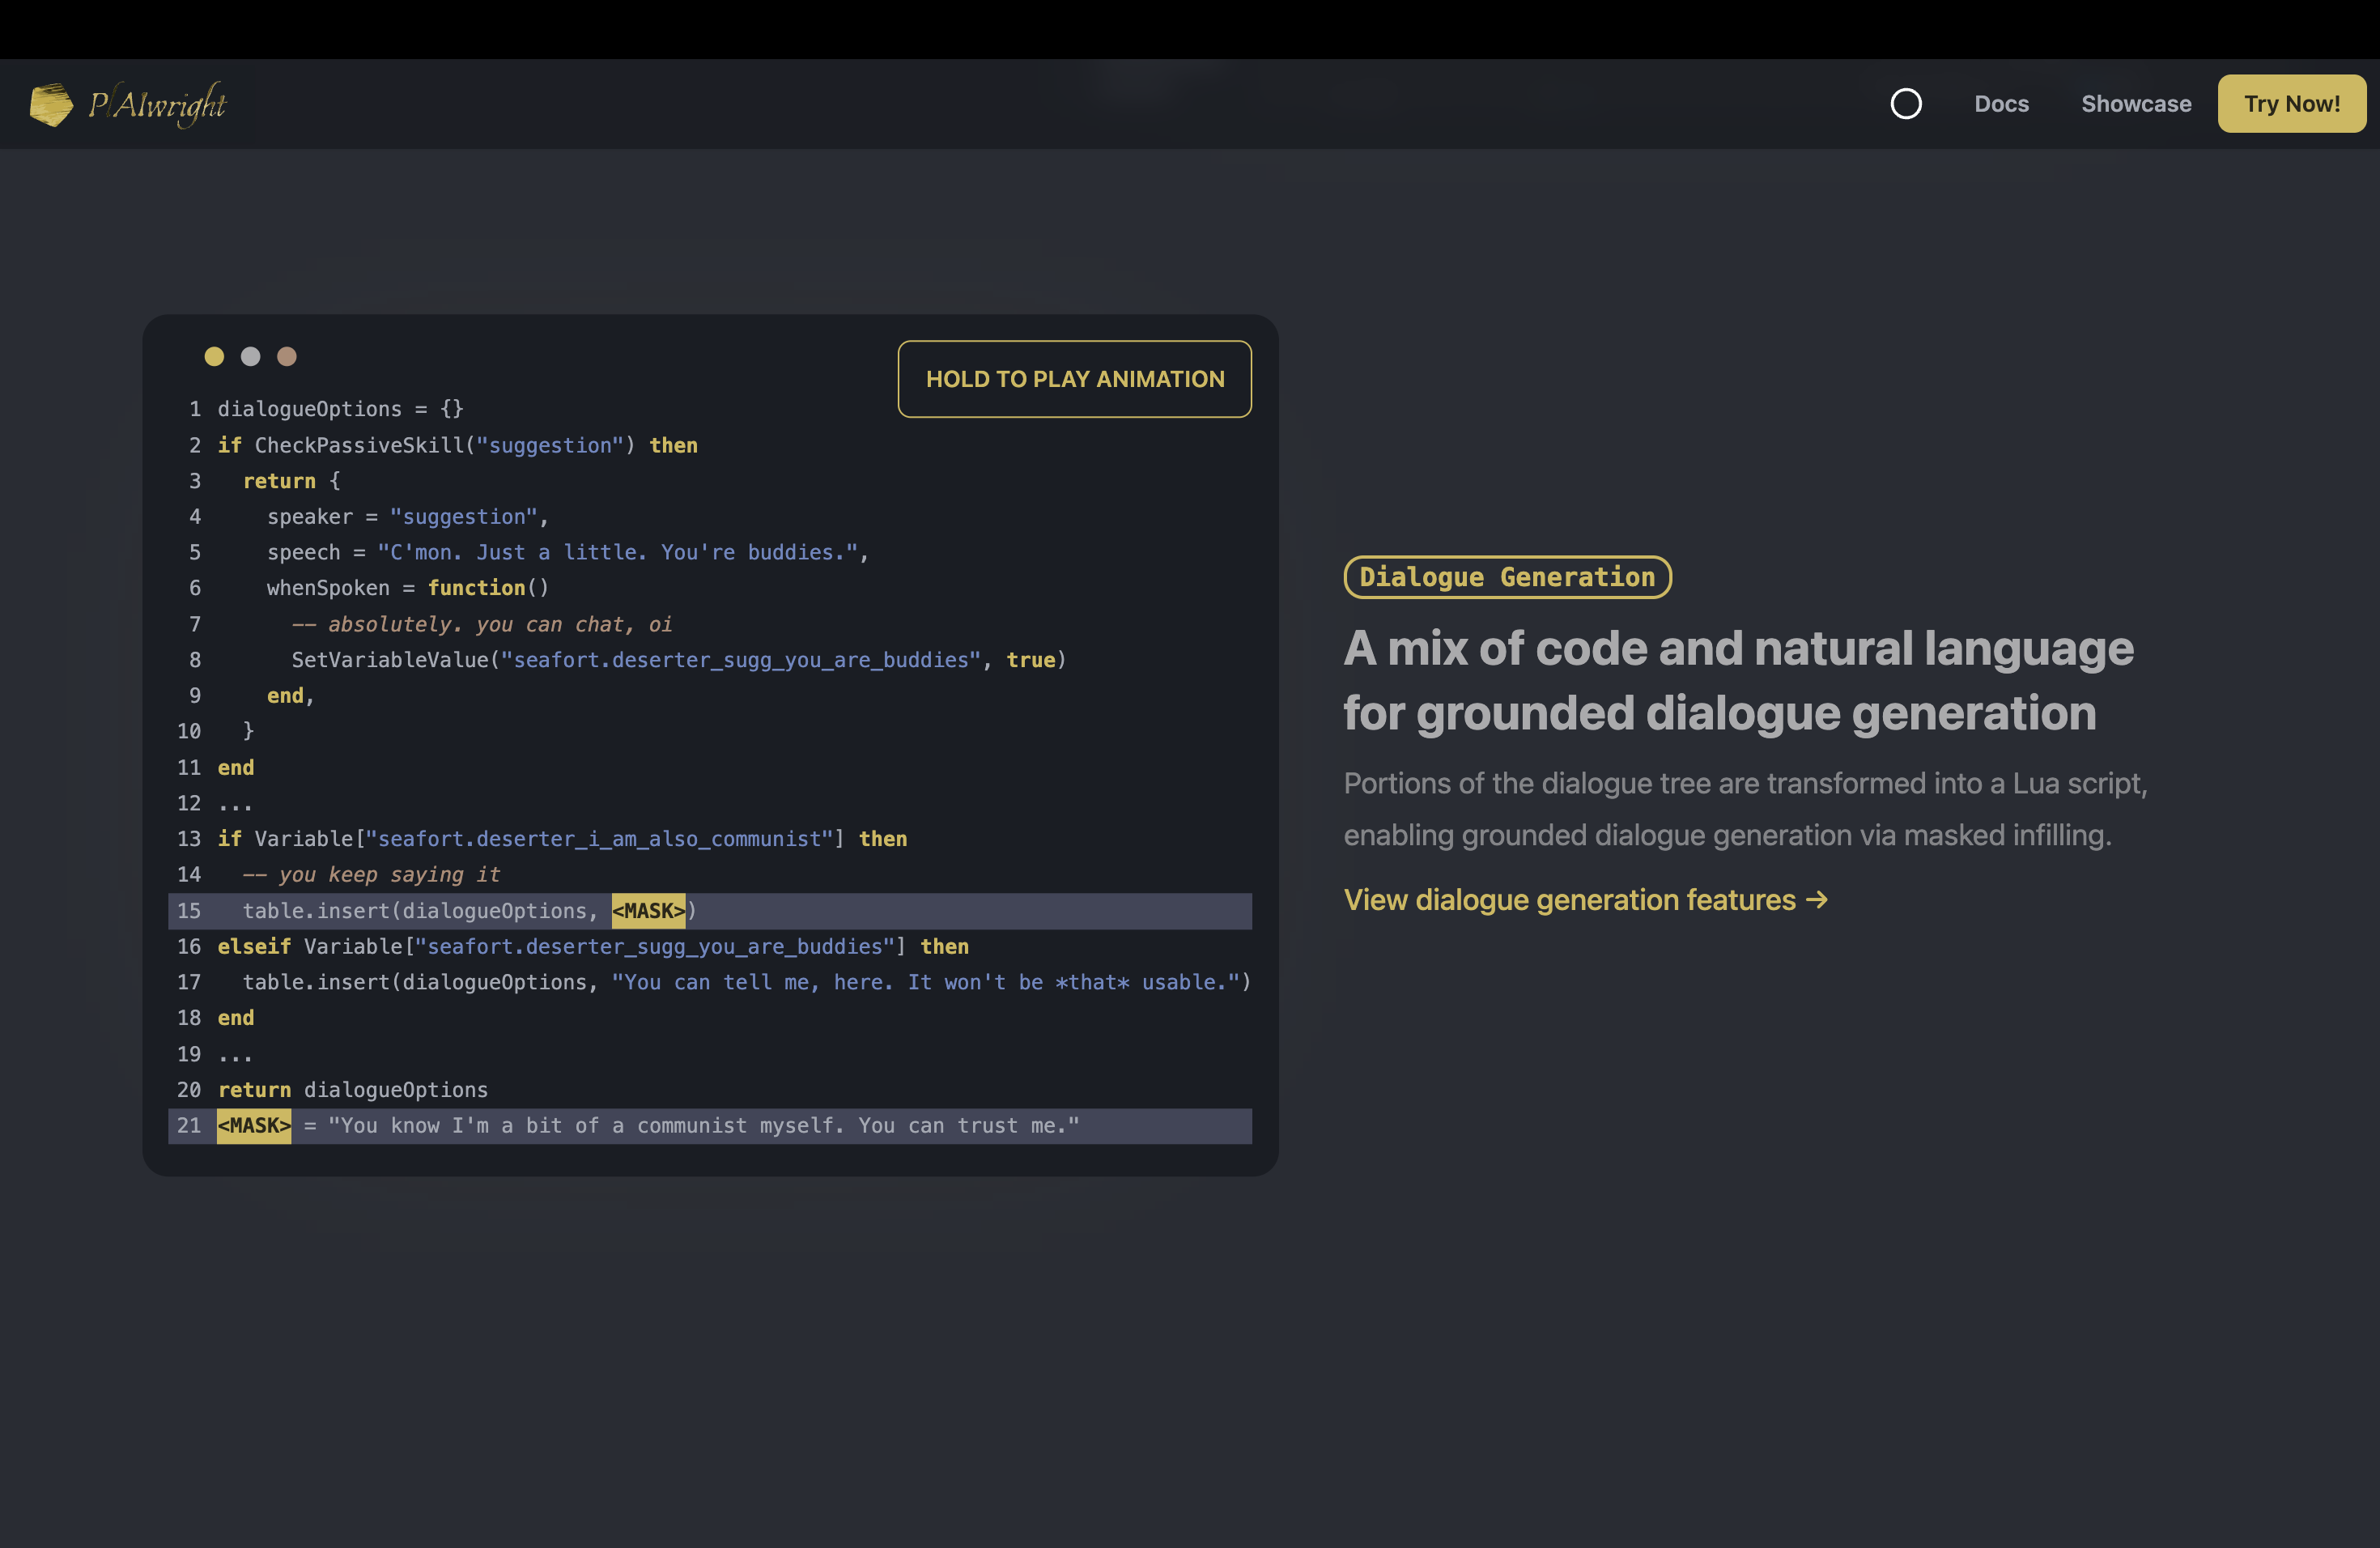This screenshot has width=2380, height=1548.
Task: Click the HOLD TO PLAY ANIMATION button
Action: pos(1074,379)
